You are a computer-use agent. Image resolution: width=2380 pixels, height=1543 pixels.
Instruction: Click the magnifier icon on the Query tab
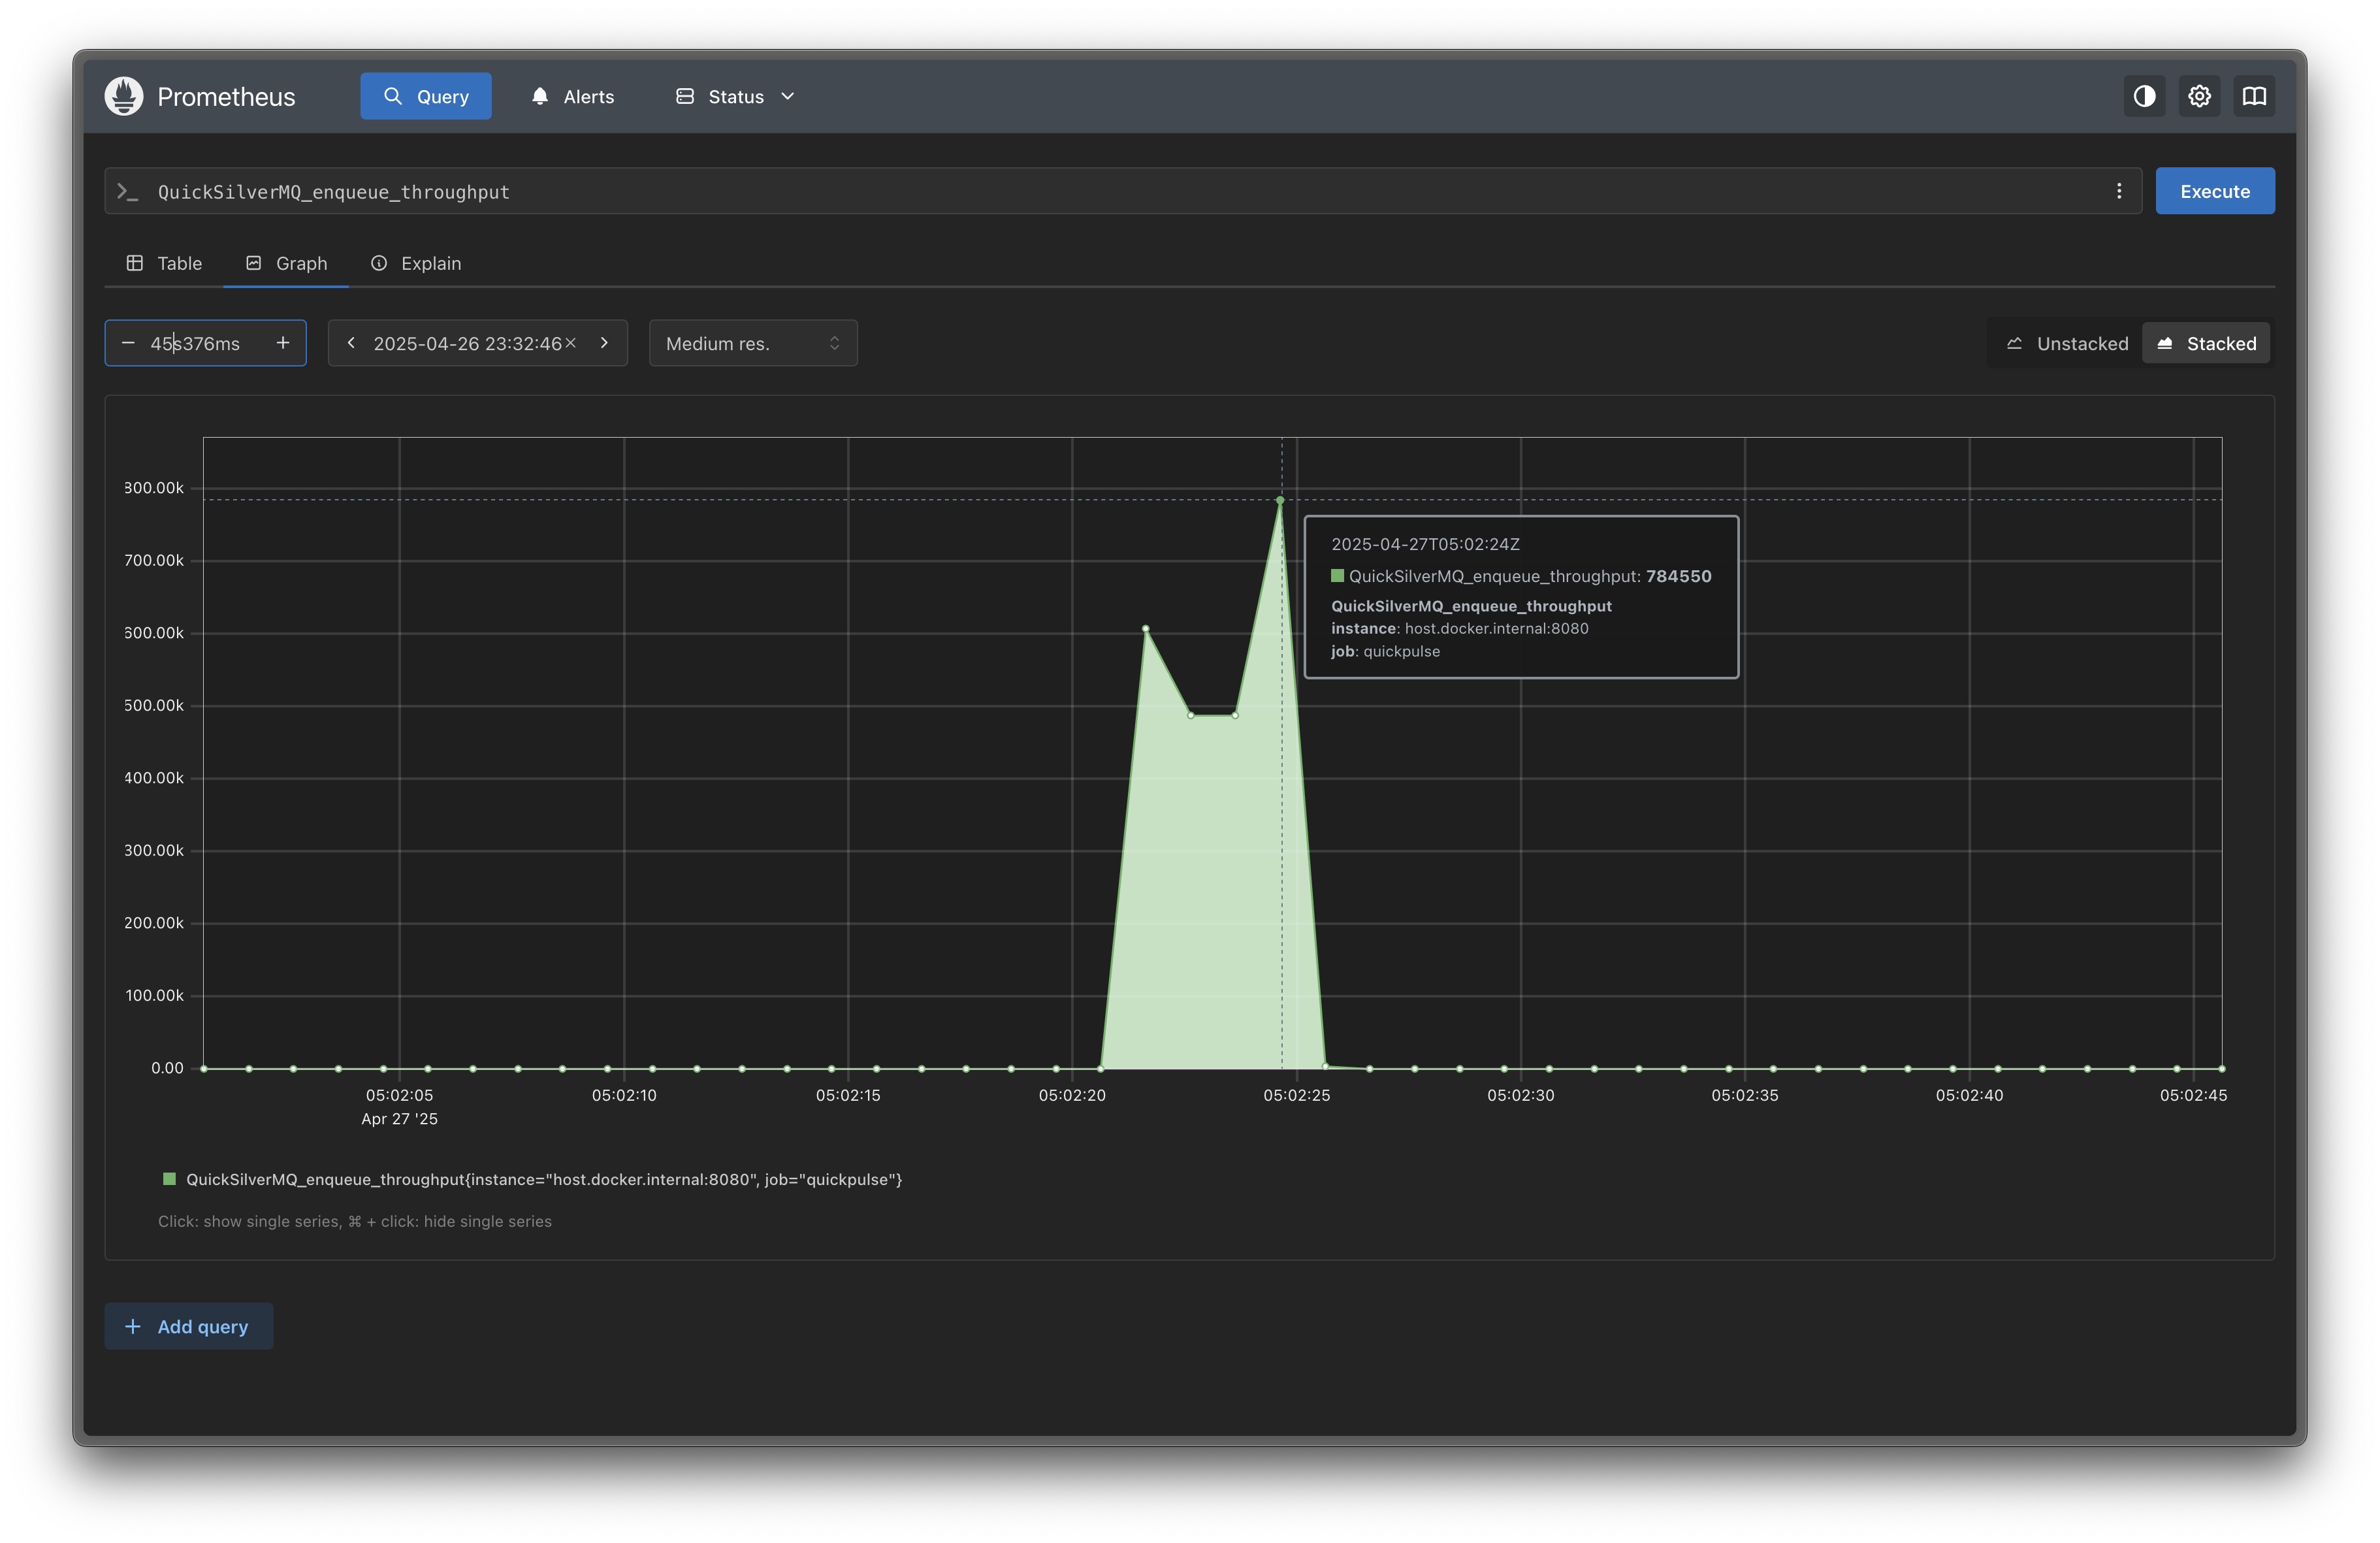394,95
